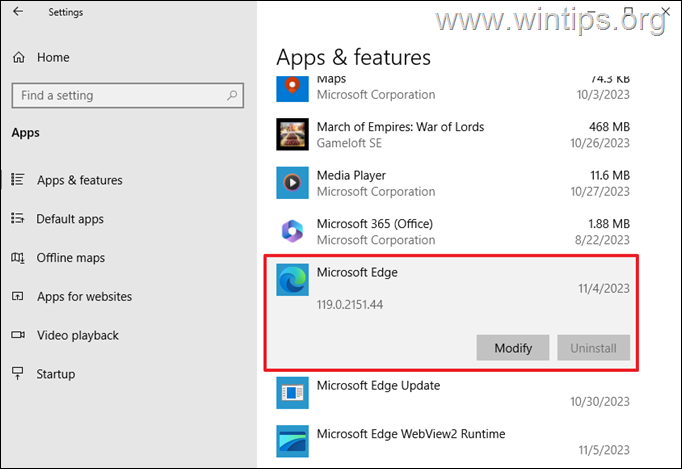Click the Apps for websites icon
The image size is (682, 469).
pos(18,296)
